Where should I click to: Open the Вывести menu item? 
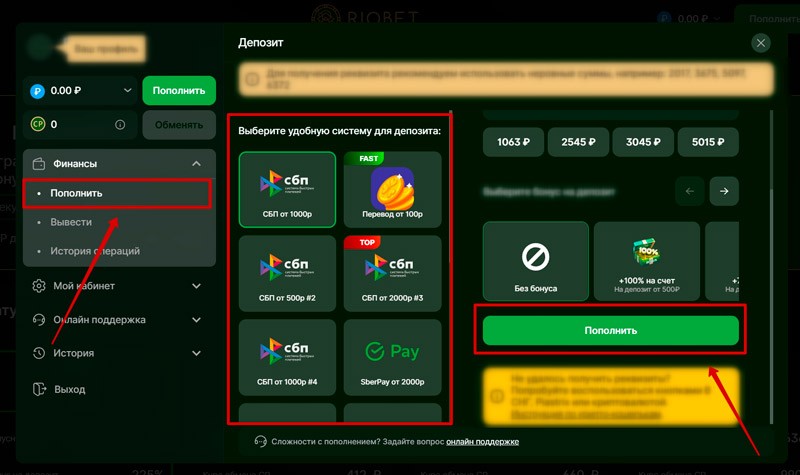(71, 222)
